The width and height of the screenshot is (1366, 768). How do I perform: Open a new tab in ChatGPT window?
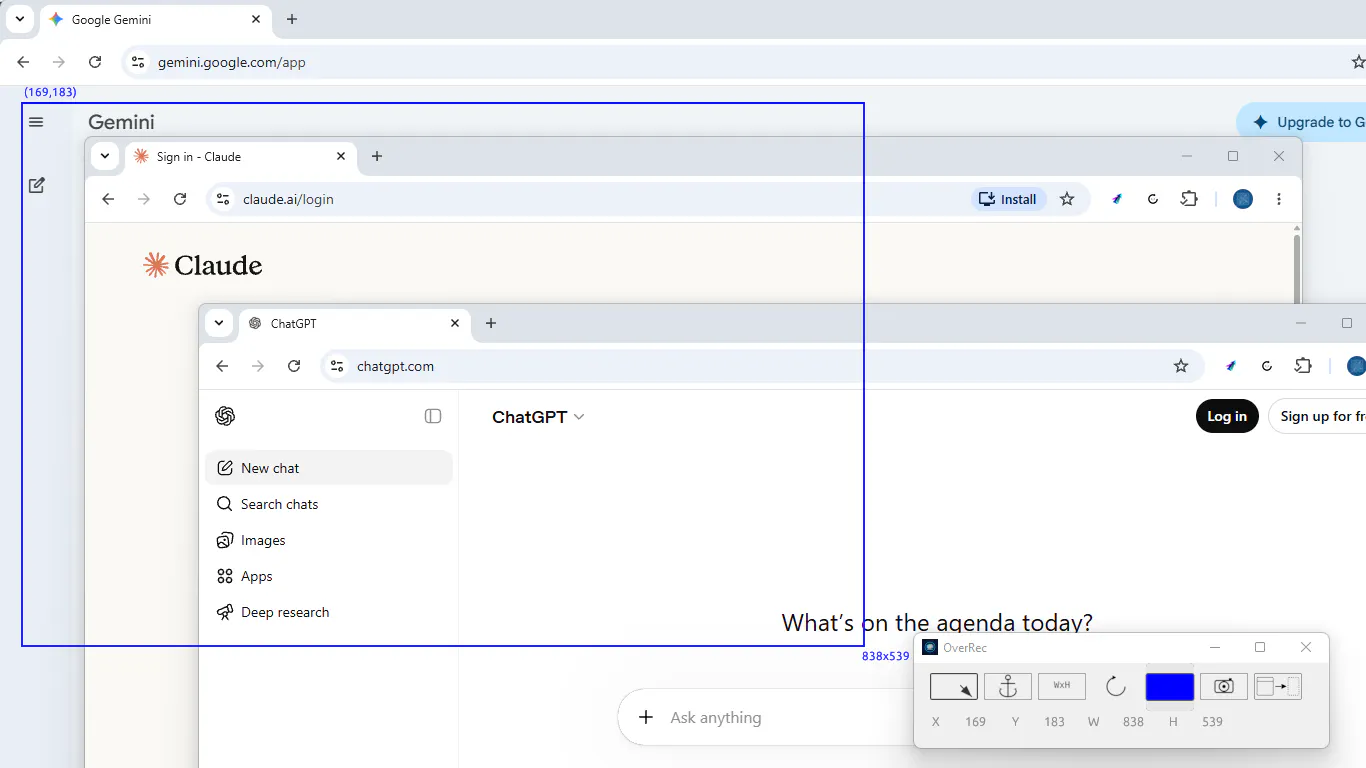(491, 323)
